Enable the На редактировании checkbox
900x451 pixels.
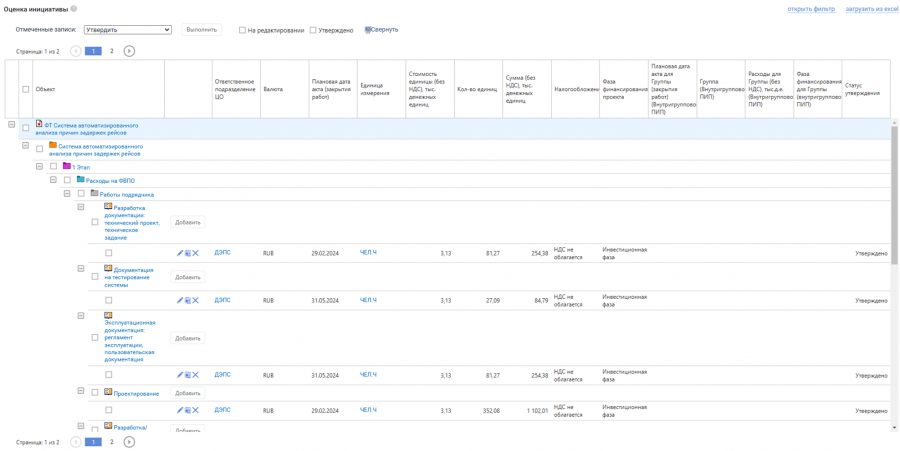[242, 30]
